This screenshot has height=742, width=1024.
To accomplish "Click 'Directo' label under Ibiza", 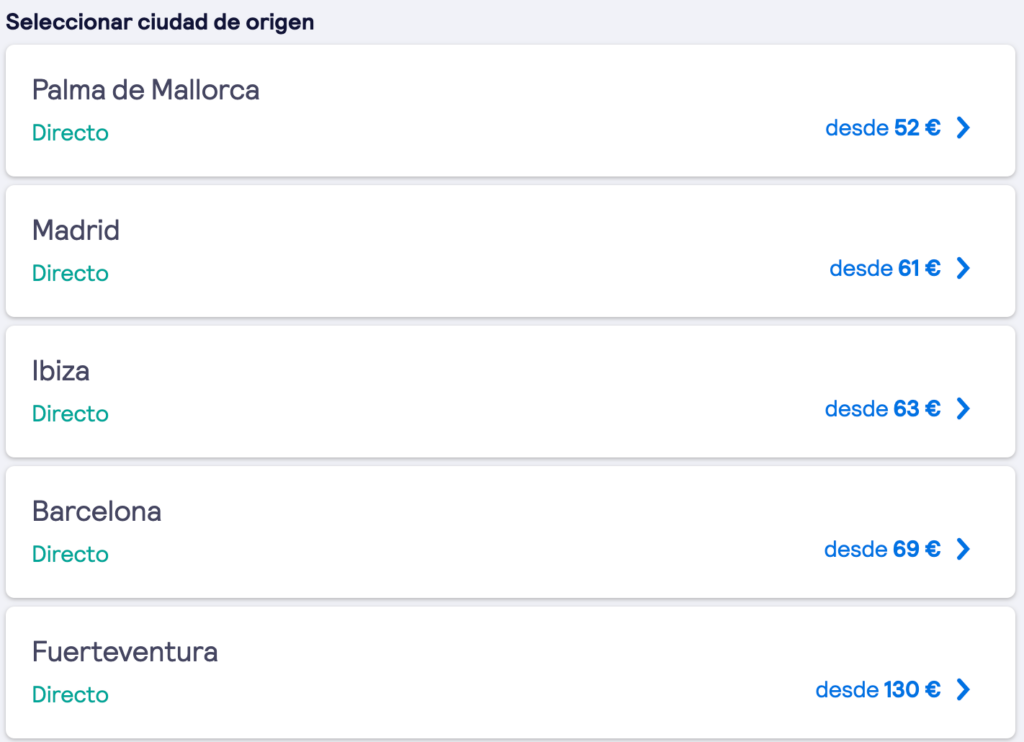I will point(70,413).
